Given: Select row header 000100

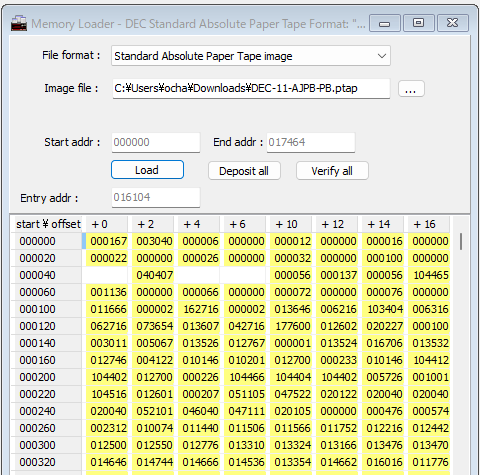Looking at the screenshot, I should tap(46, 309).
